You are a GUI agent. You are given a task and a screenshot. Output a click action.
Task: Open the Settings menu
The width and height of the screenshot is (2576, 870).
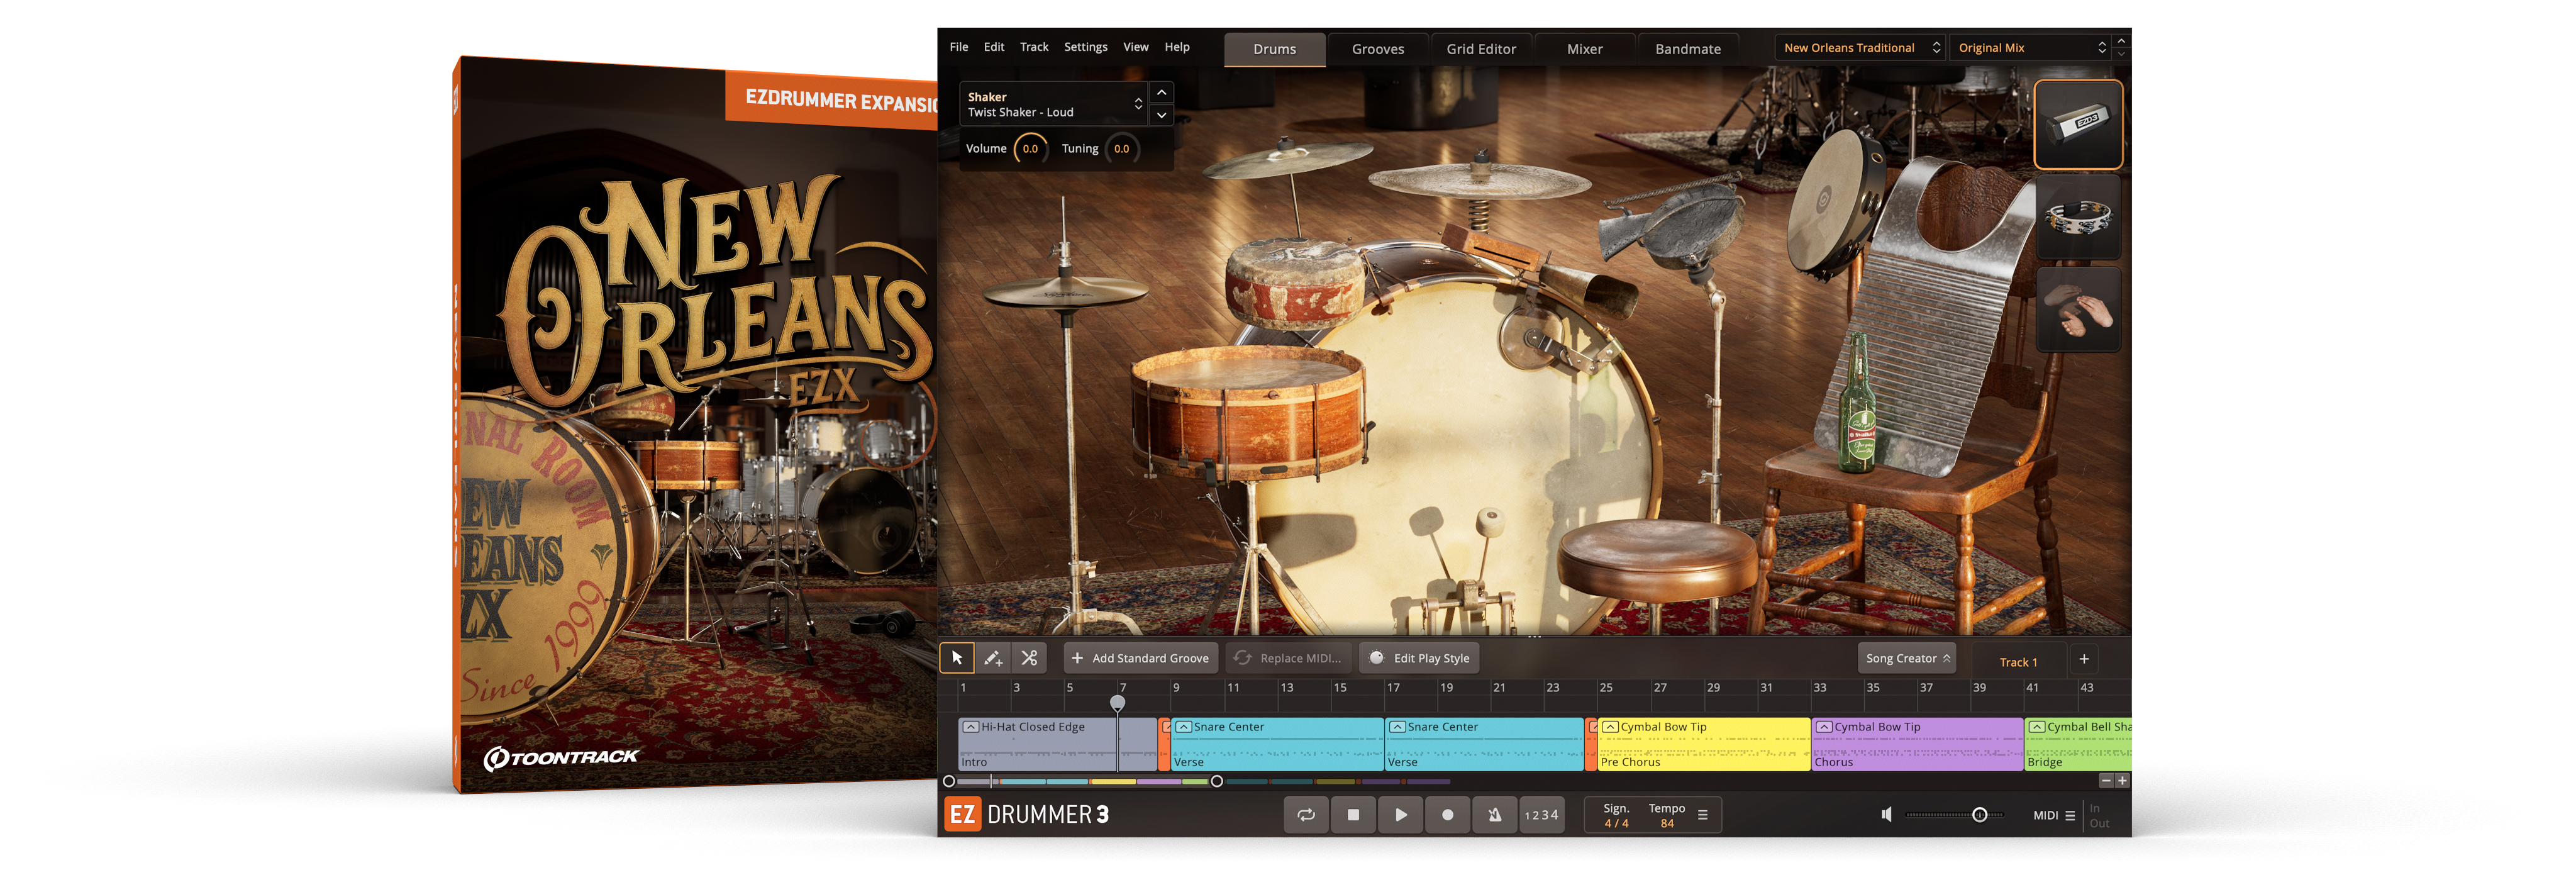pos(1085,47)
